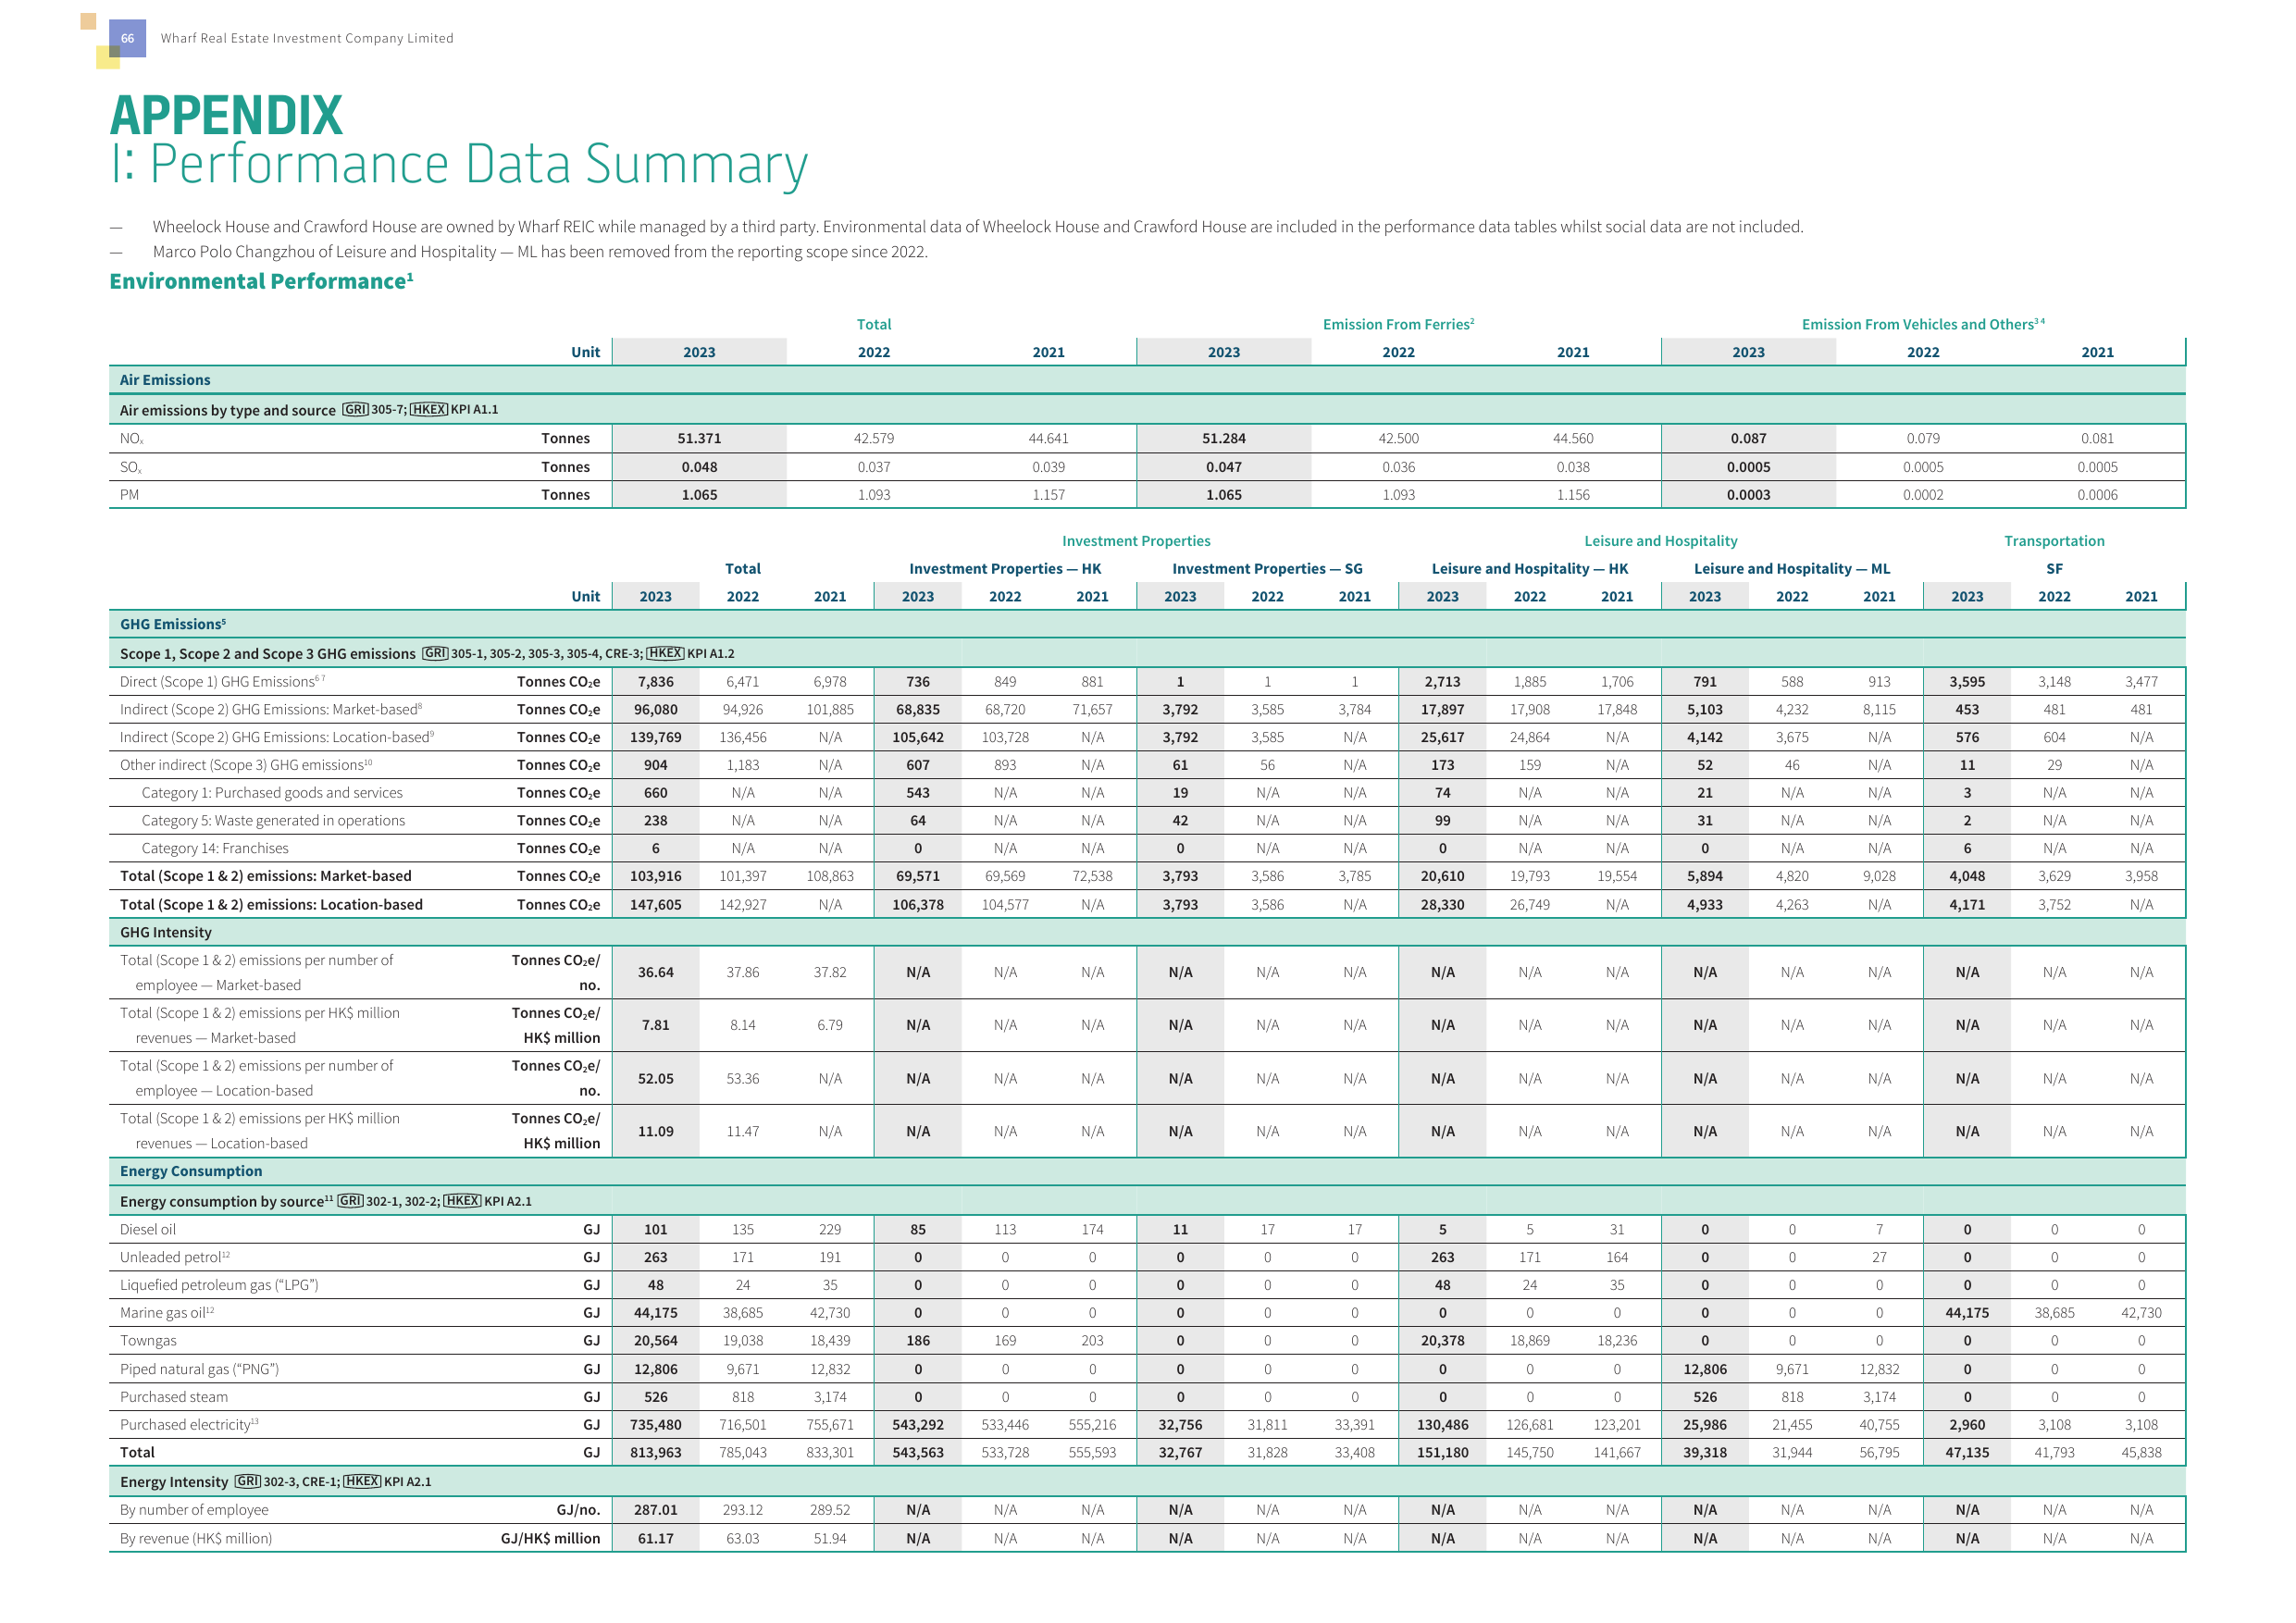Select energy intensity by employee value 287.01

pyautogui.click(x=655, y=1511)
